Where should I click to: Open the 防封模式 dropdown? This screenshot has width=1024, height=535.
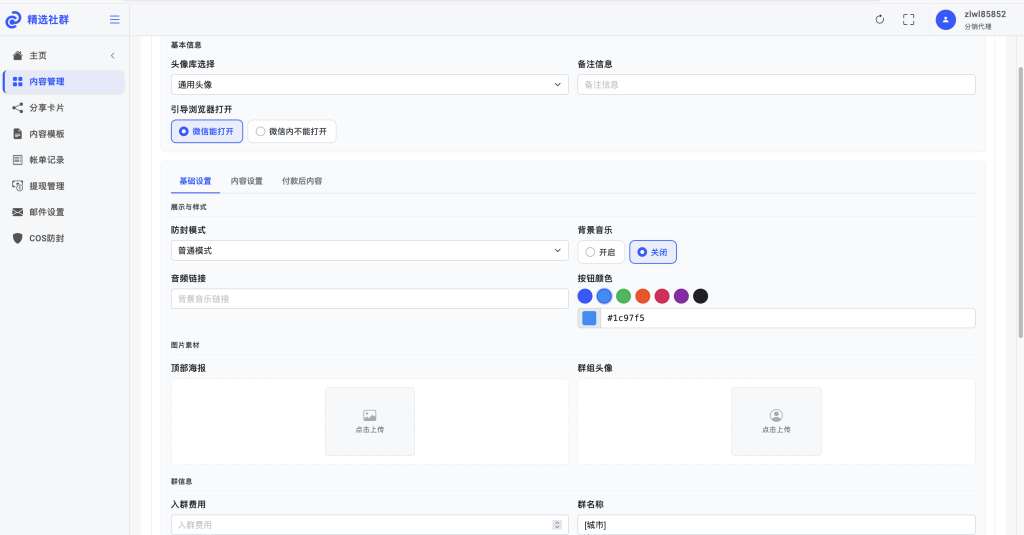point(370,250)
